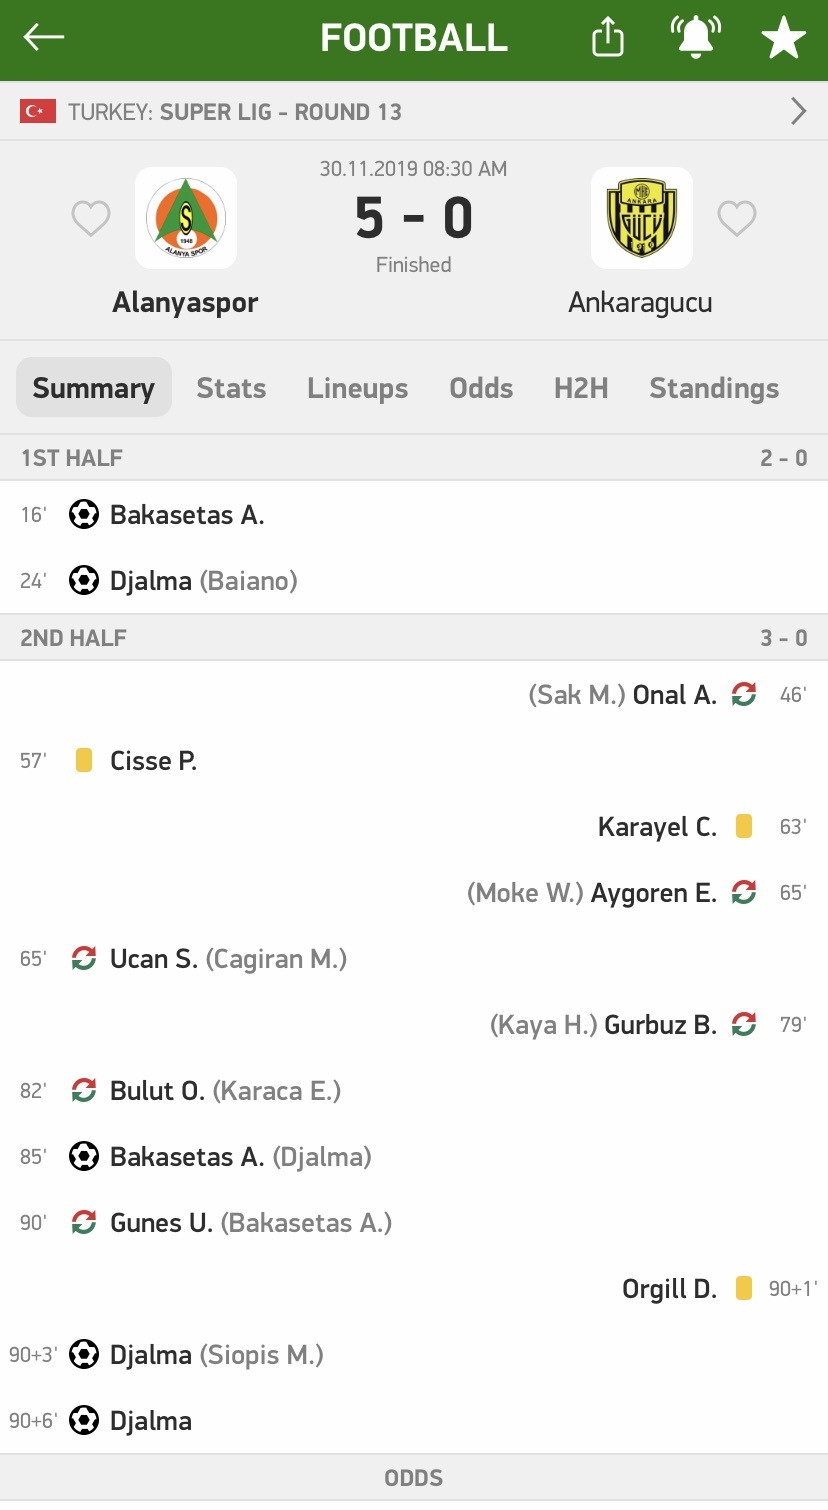Open the Turkey Super Lig Round 13 bar

414,111
